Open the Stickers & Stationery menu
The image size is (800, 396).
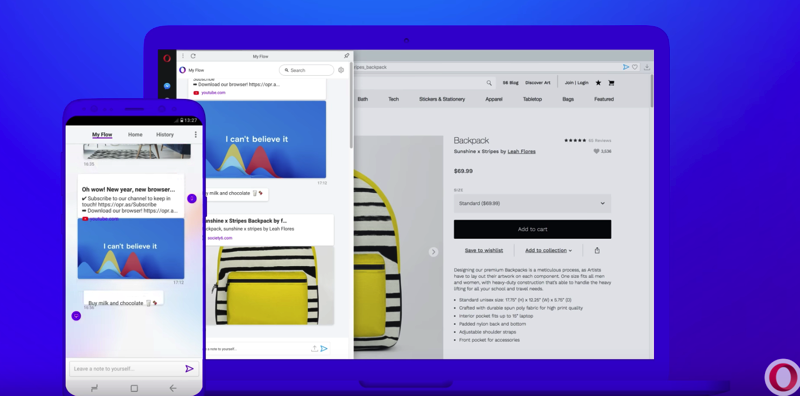tap(442, 99)
